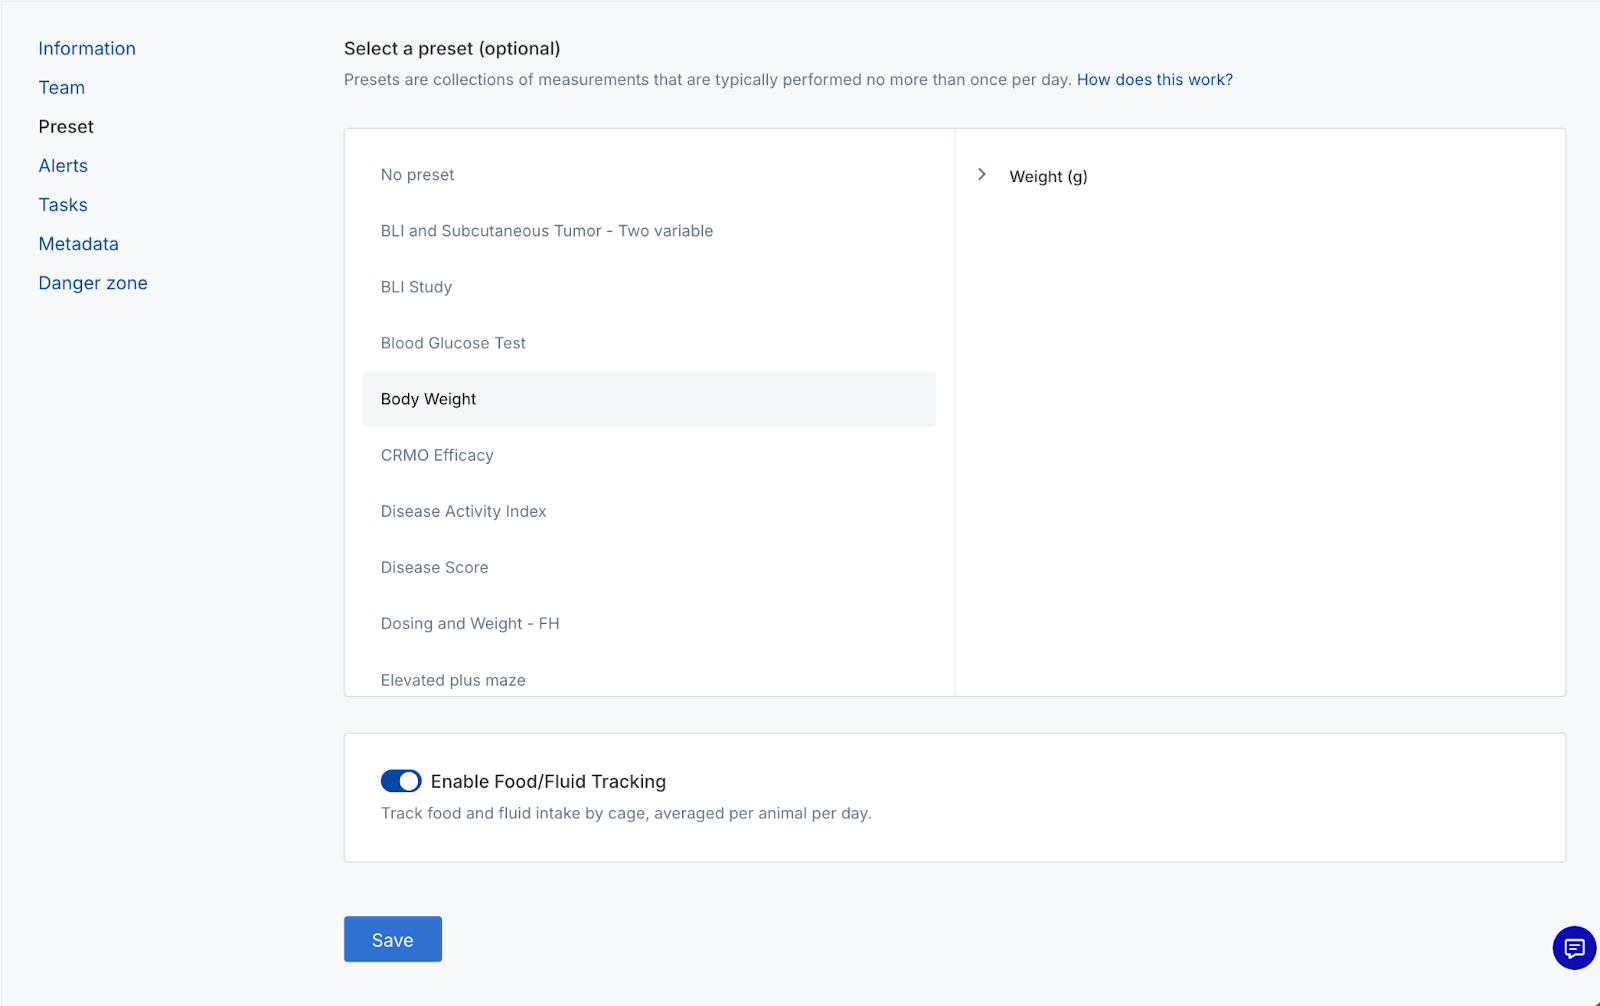Expand the Weight (g) measurement chevron
Screen dimensions: 1600x1006
pyautogui.click(x=982, y=175)
